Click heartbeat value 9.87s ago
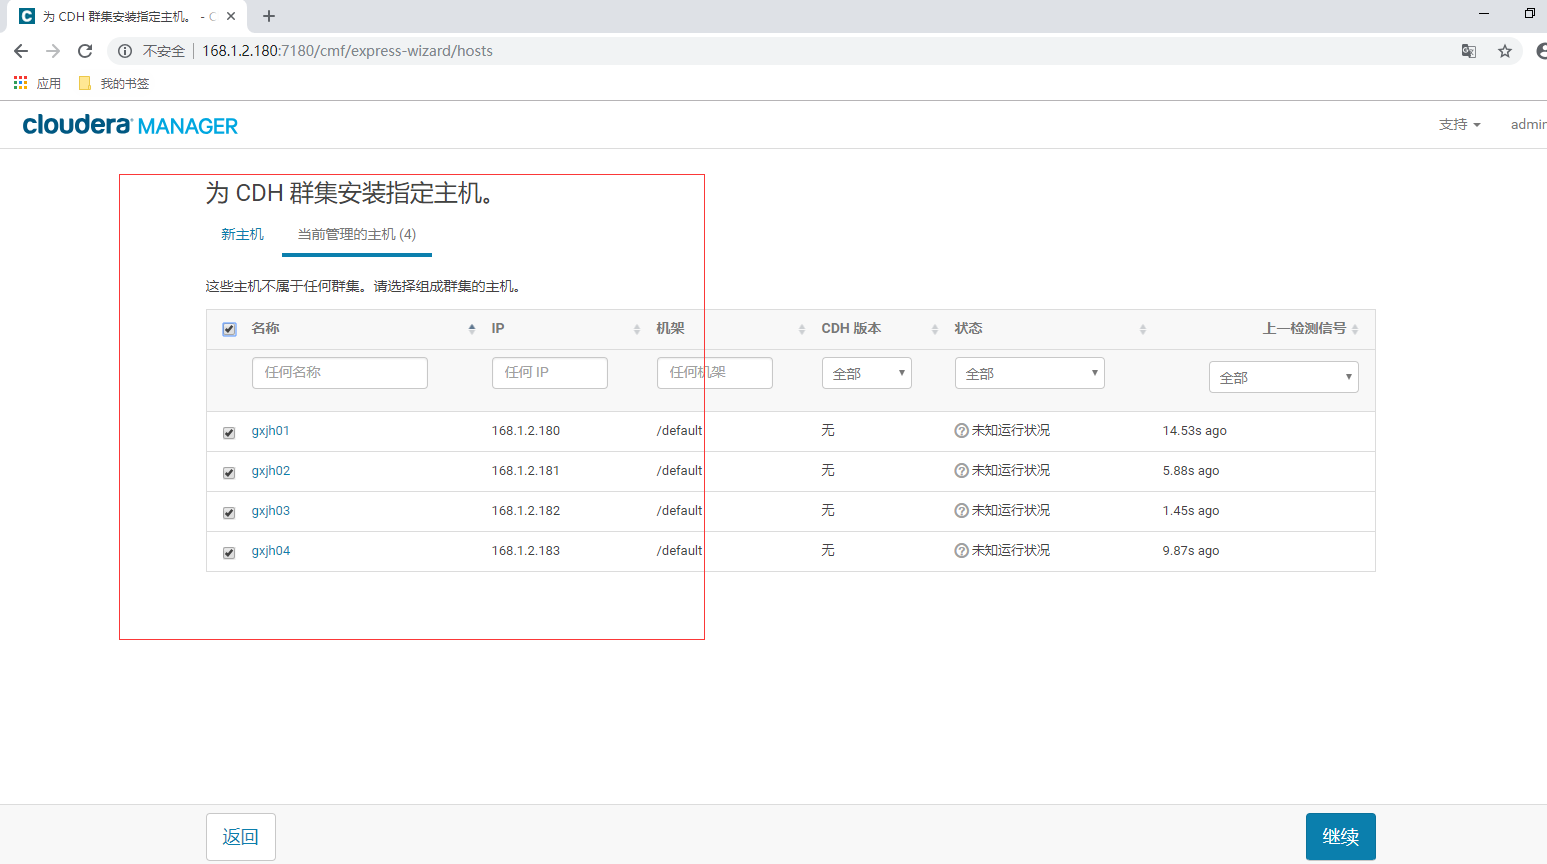This screenshot has width=1547, height=864. (1191, 551)
